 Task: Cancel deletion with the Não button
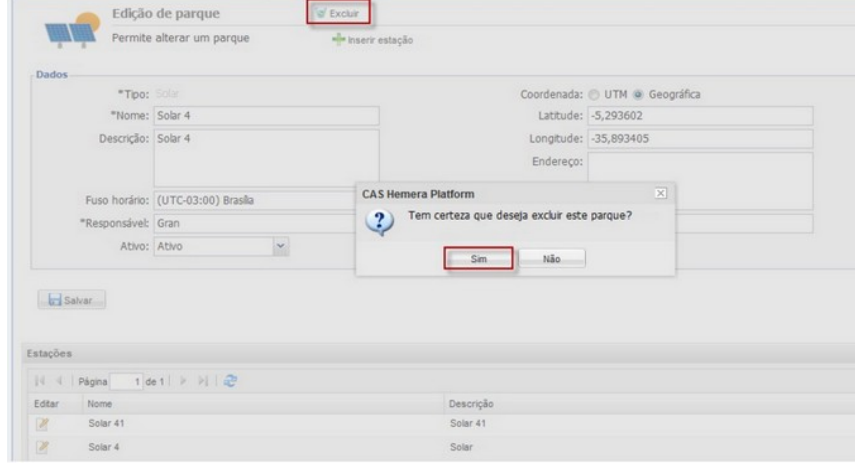(551, 258)
